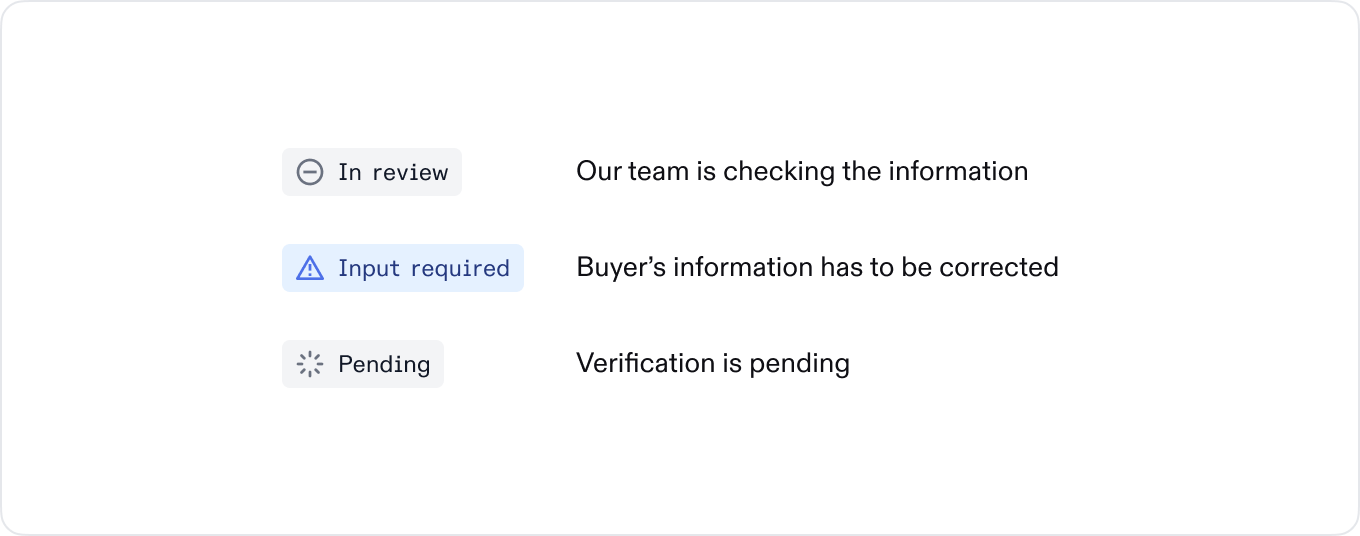This screenshot has height=536, width=1360.
Task: Select the gray Pending status badge
Action: pos(363,364)
